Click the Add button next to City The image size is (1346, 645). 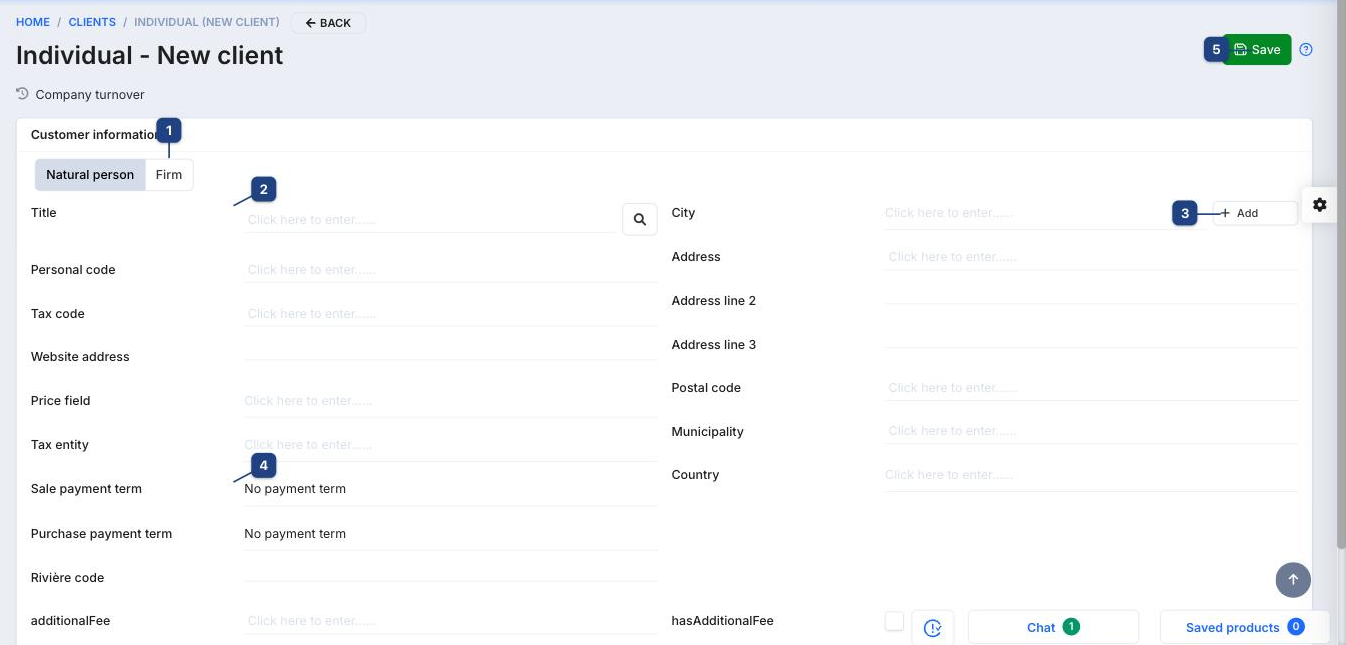1255,213
